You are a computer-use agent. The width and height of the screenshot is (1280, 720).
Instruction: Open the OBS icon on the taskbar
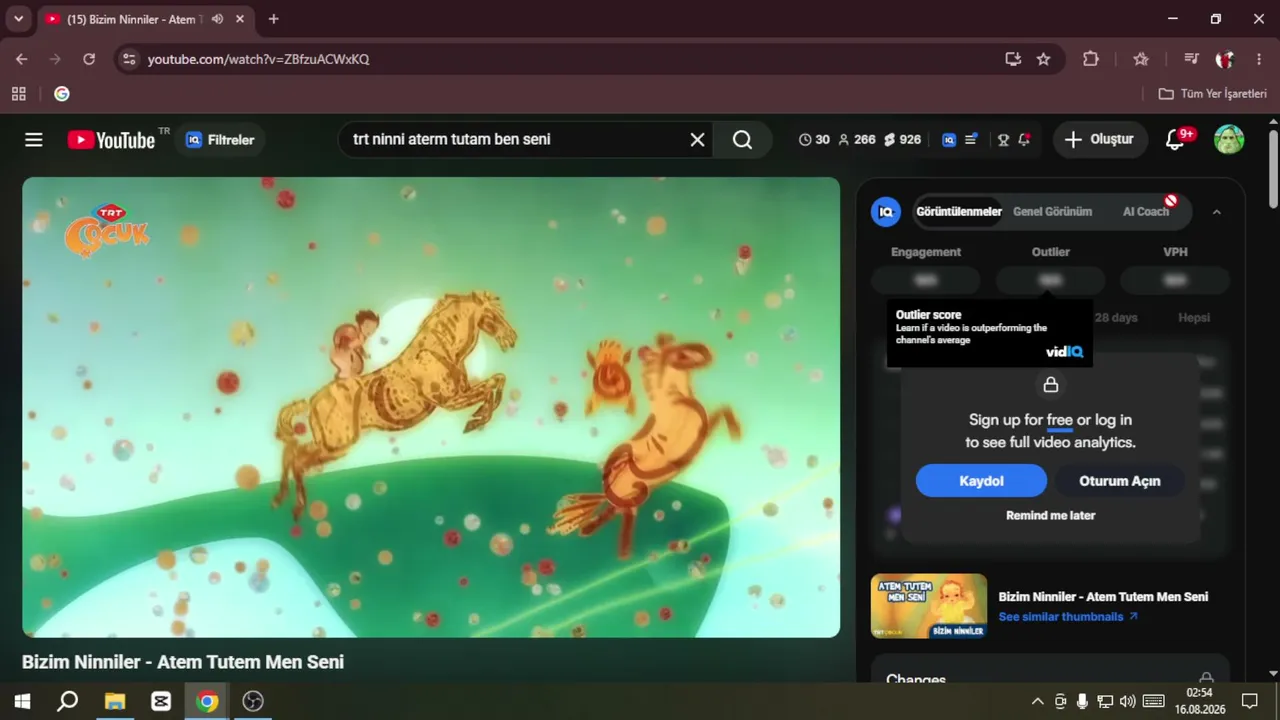(x=253, y=701)
